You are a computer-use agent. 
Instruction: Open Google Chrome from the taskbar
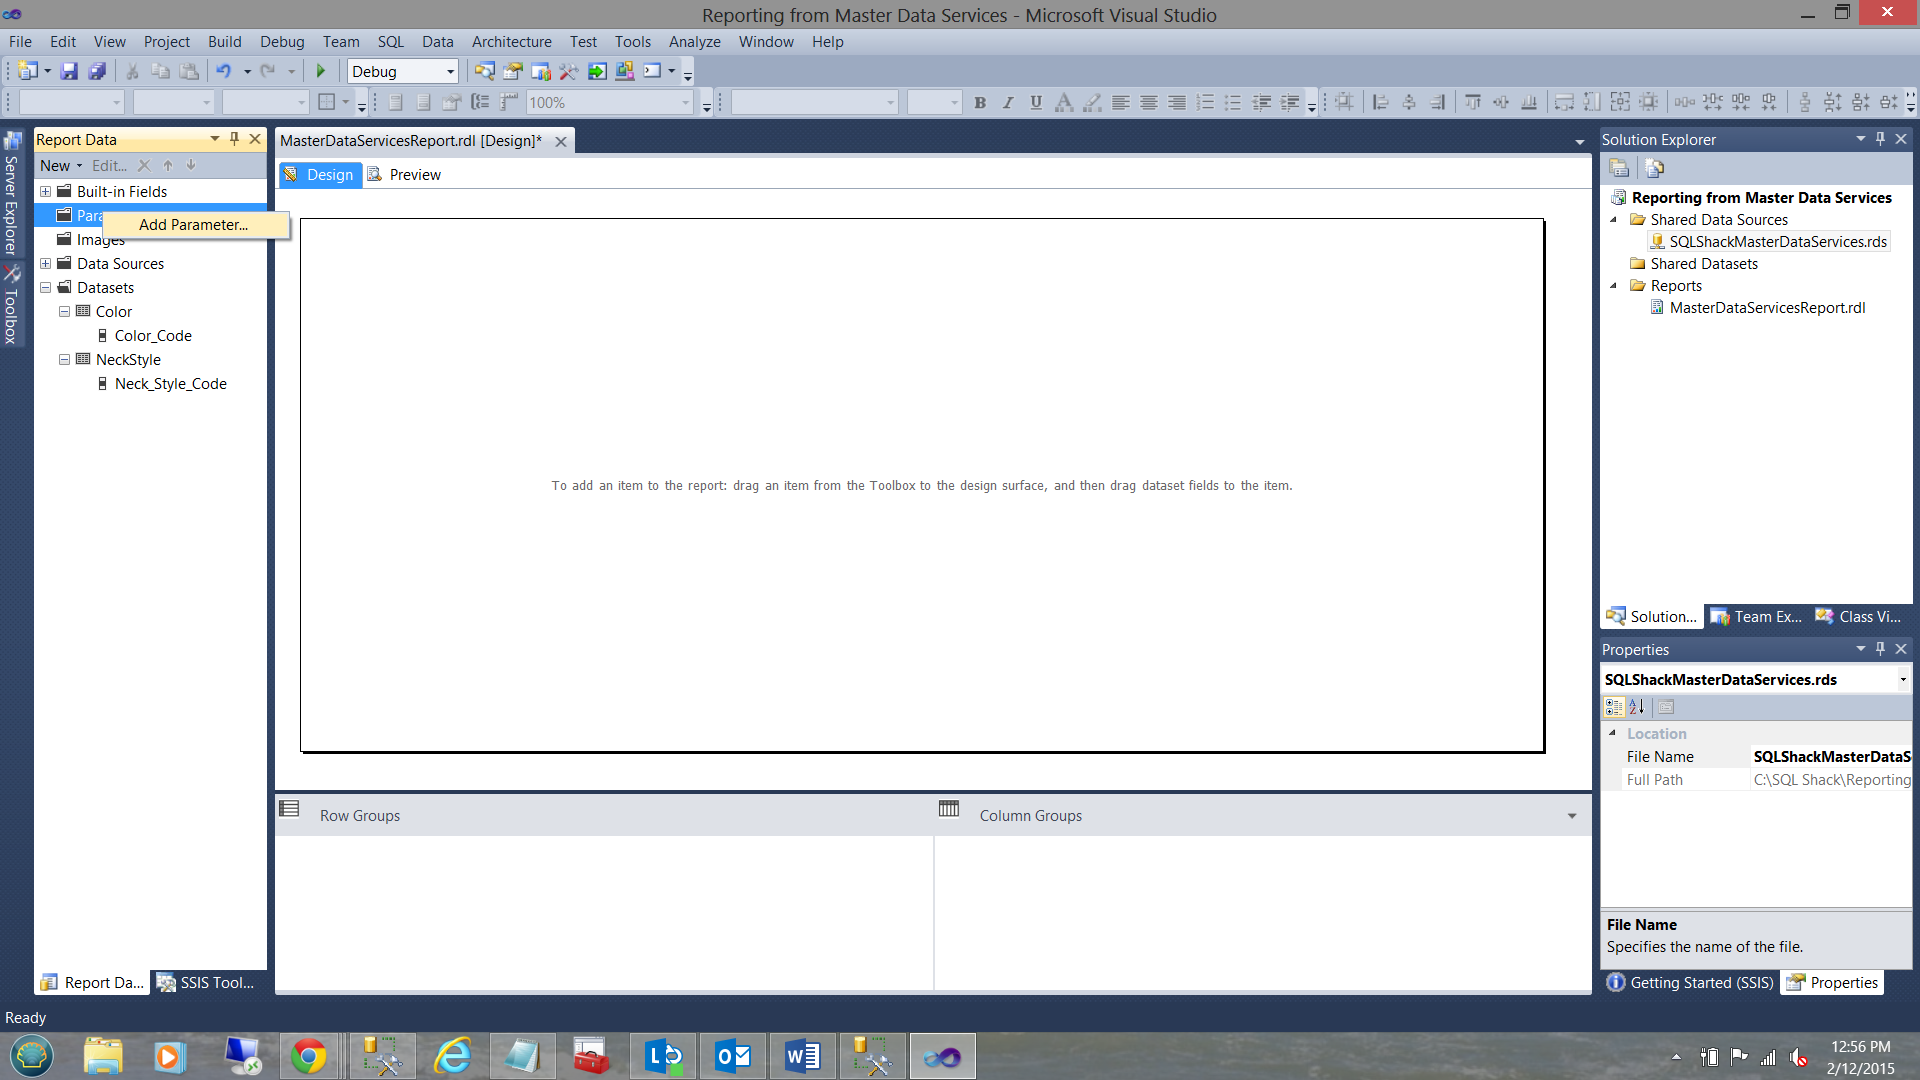coord(309,1056)
